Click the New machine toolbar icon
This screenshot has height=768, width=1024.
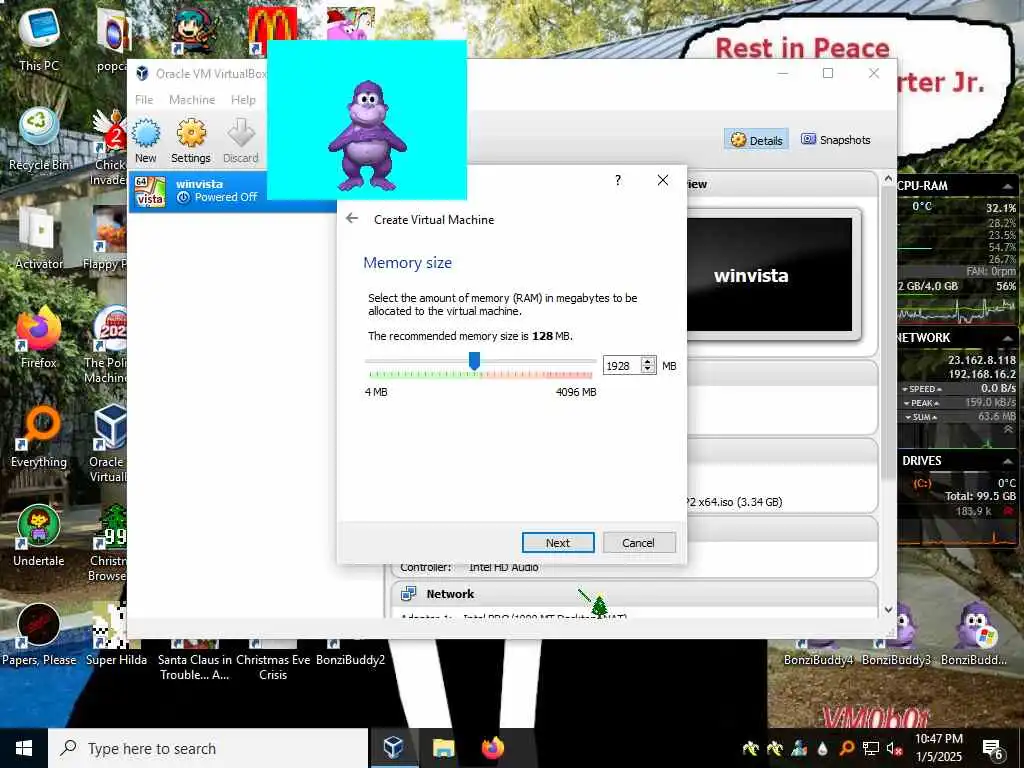(x=146, y=140)
